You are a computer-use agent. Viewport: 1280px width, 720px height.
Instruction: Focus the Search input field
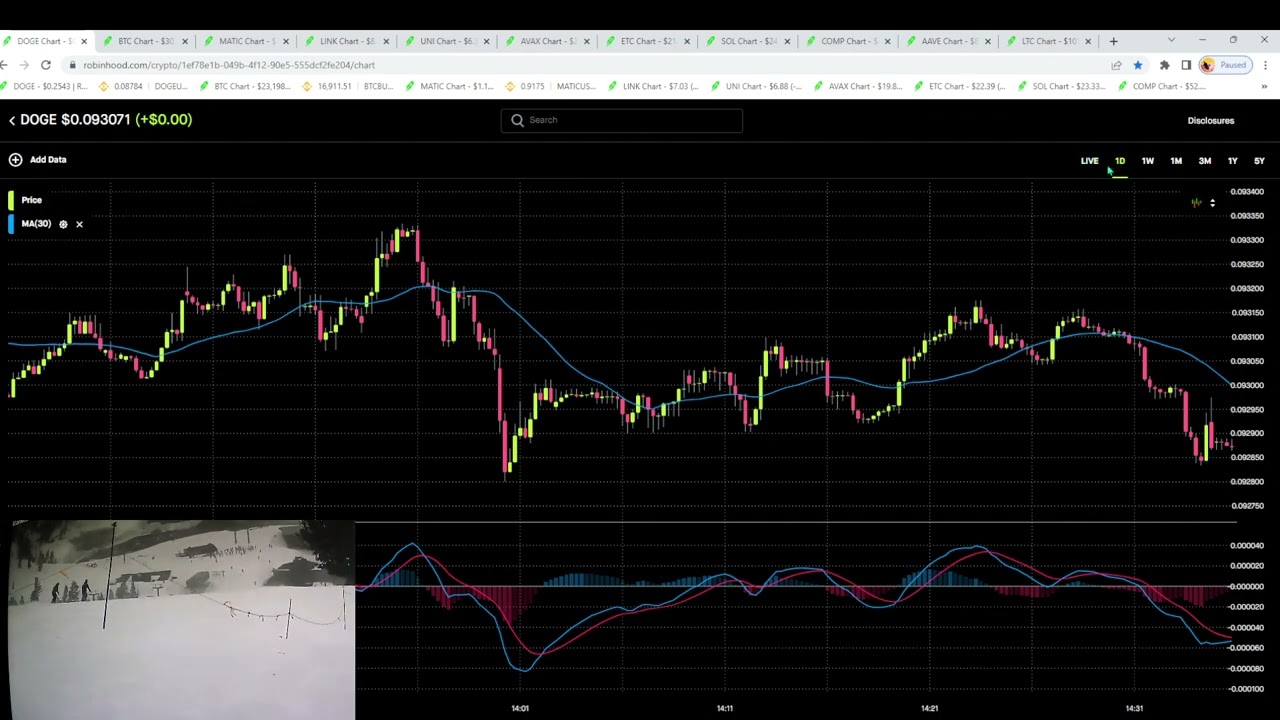tap(621, 120)
